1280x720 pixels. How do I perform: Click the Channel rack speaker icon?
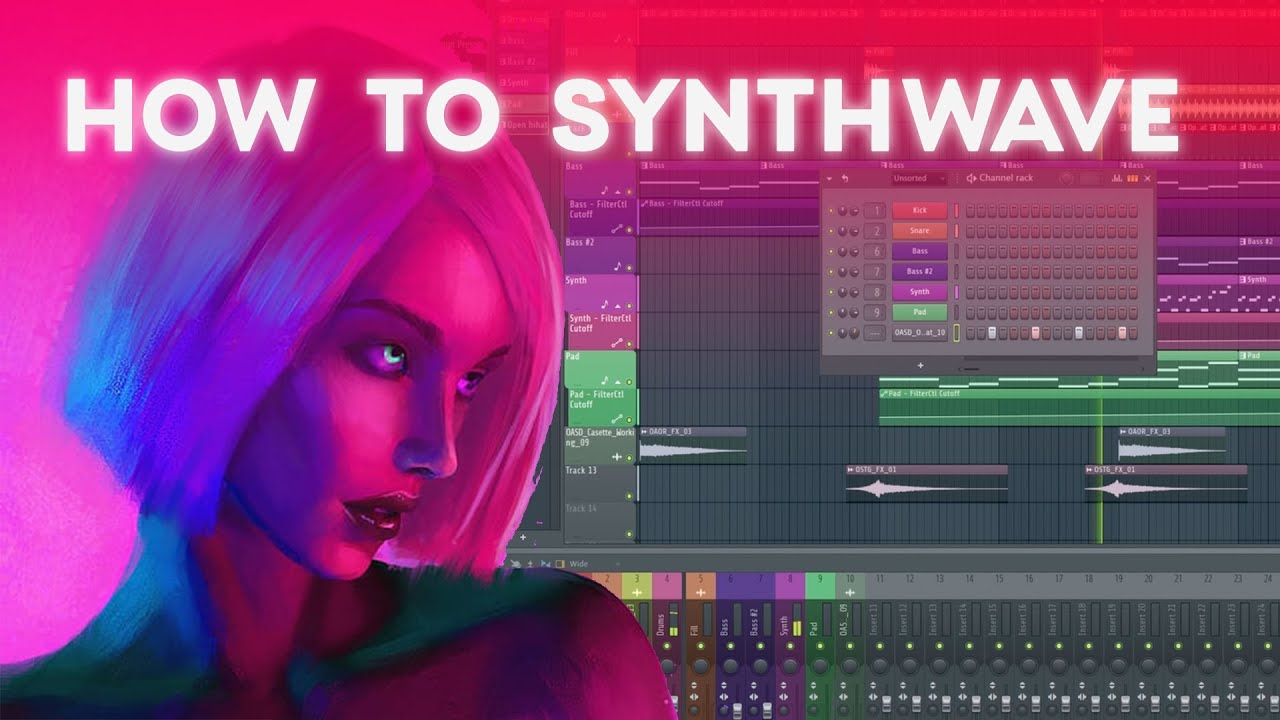(x=971, y=178)
